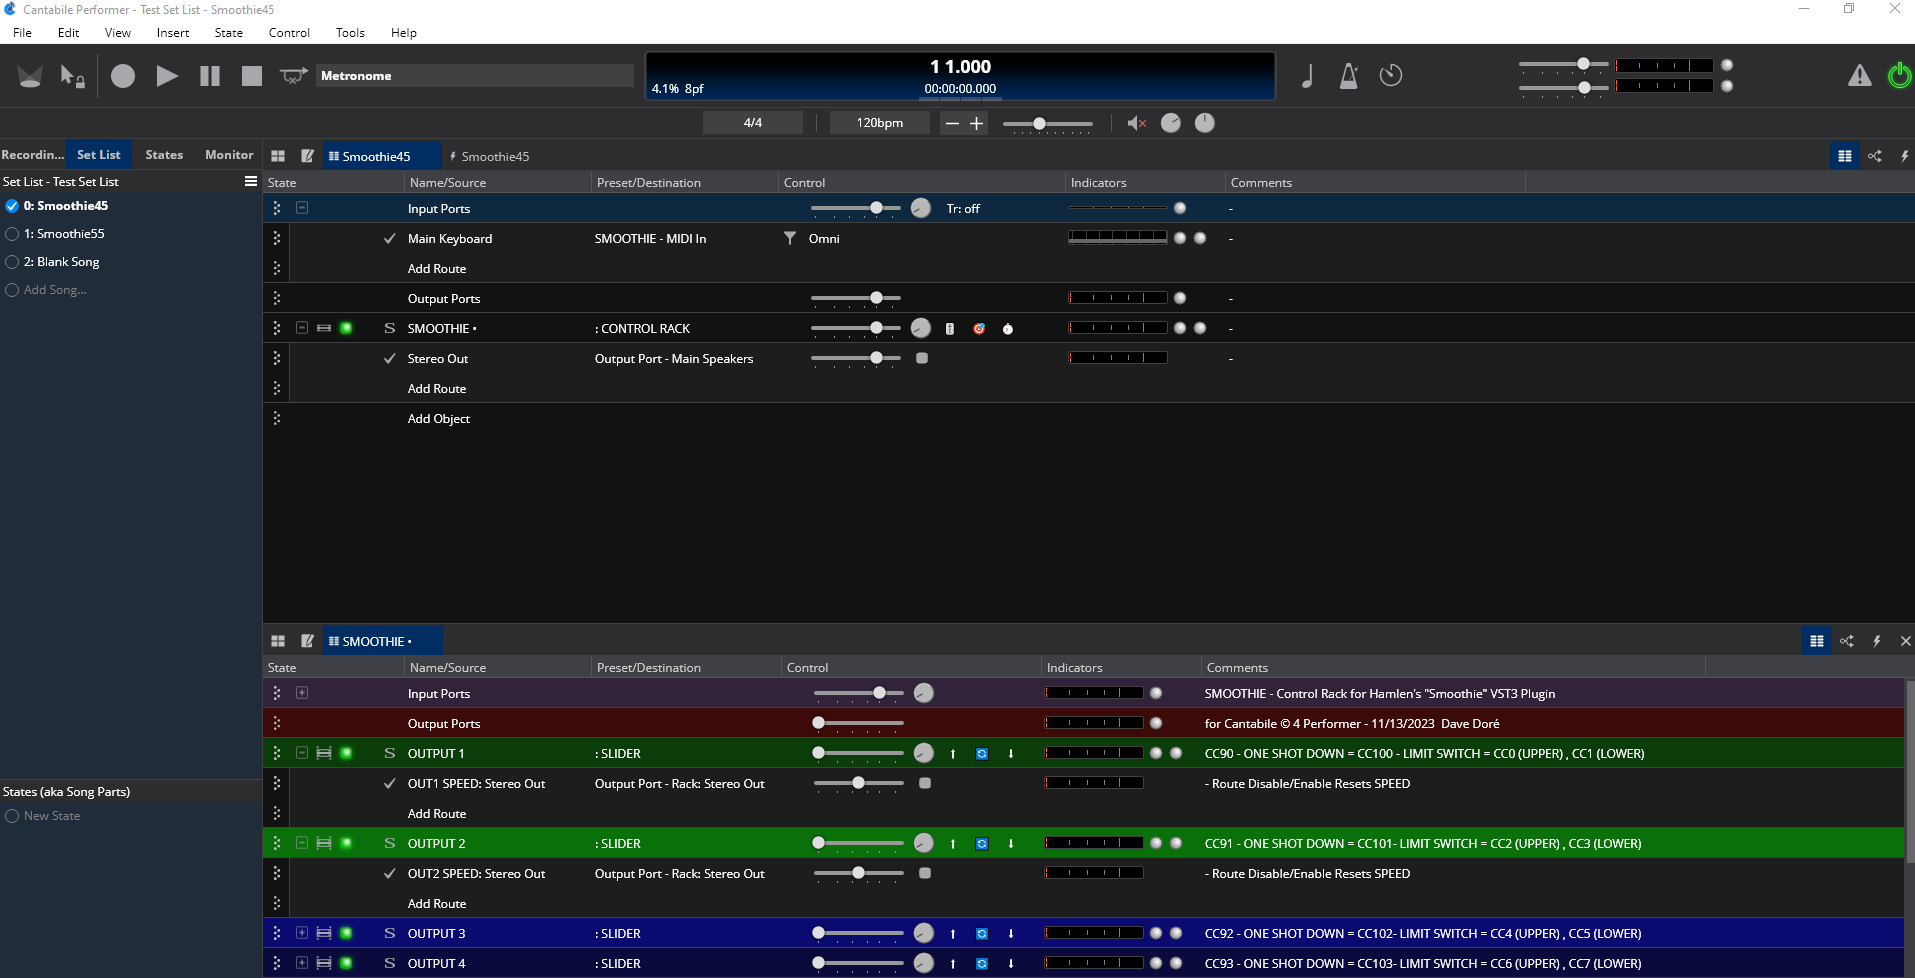Click the warning triangle icon

(1859, 76)
